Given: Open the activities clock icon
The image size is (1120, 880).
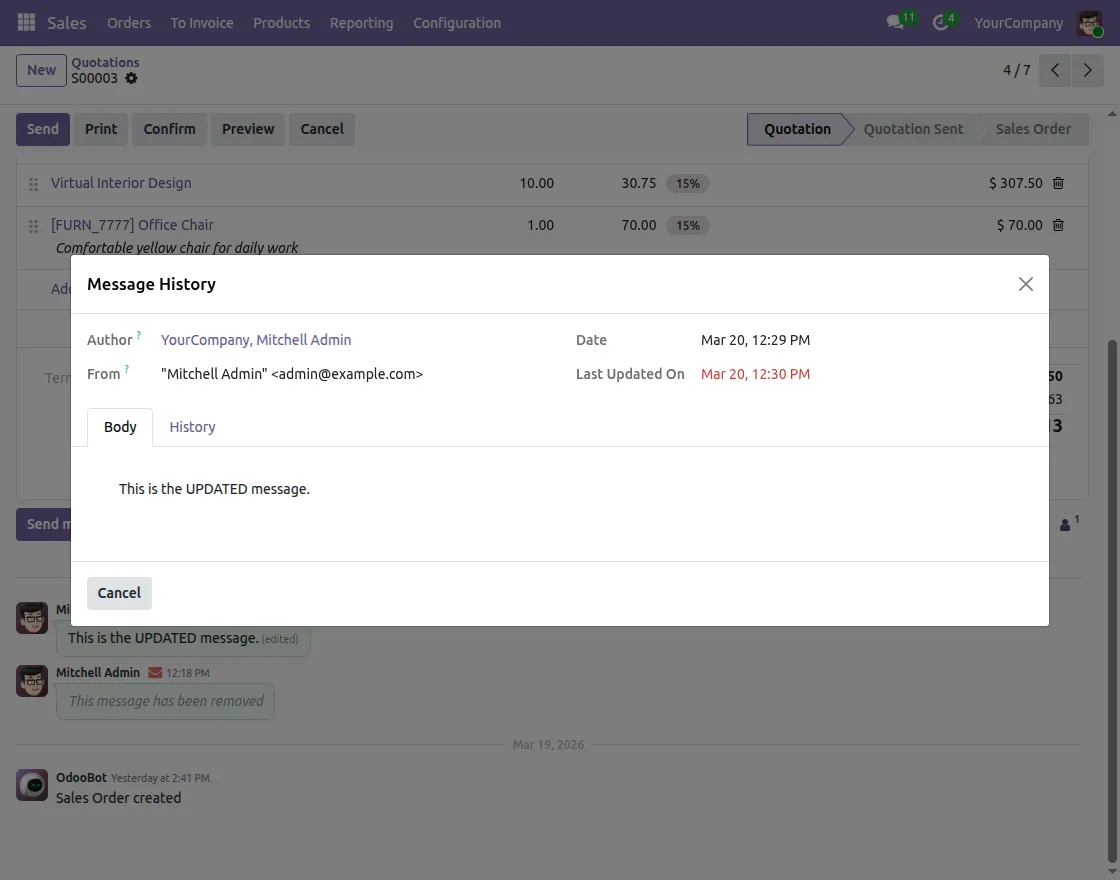Looking at the screenshot, I should [940, 22].
